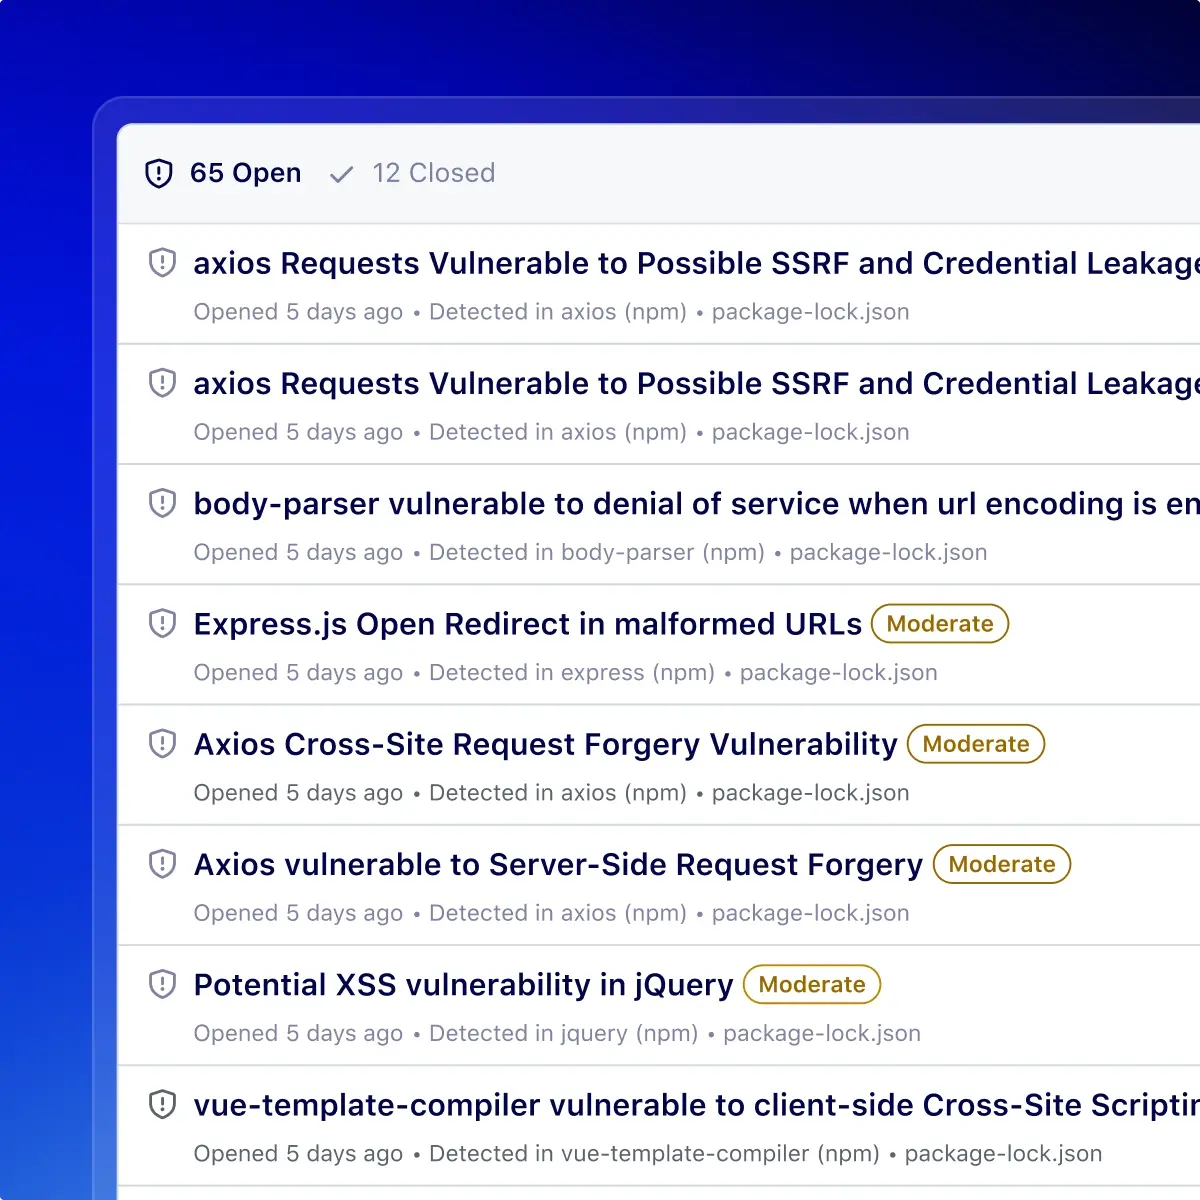Screen dimensions: 1200x1200
Task: Click 'Detected in express (npm)' text
Action: 572,672
